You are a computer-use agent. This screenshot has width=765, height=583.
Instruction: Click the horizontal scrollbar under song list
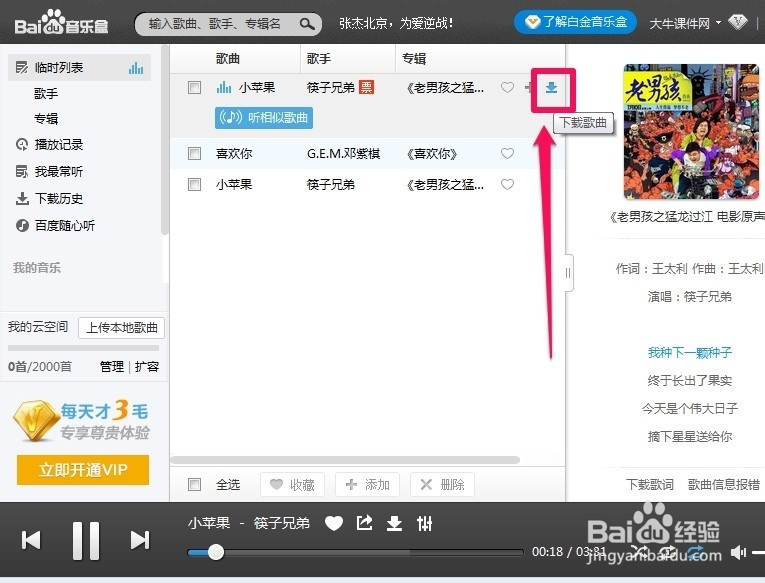click(x=345, y=460)
